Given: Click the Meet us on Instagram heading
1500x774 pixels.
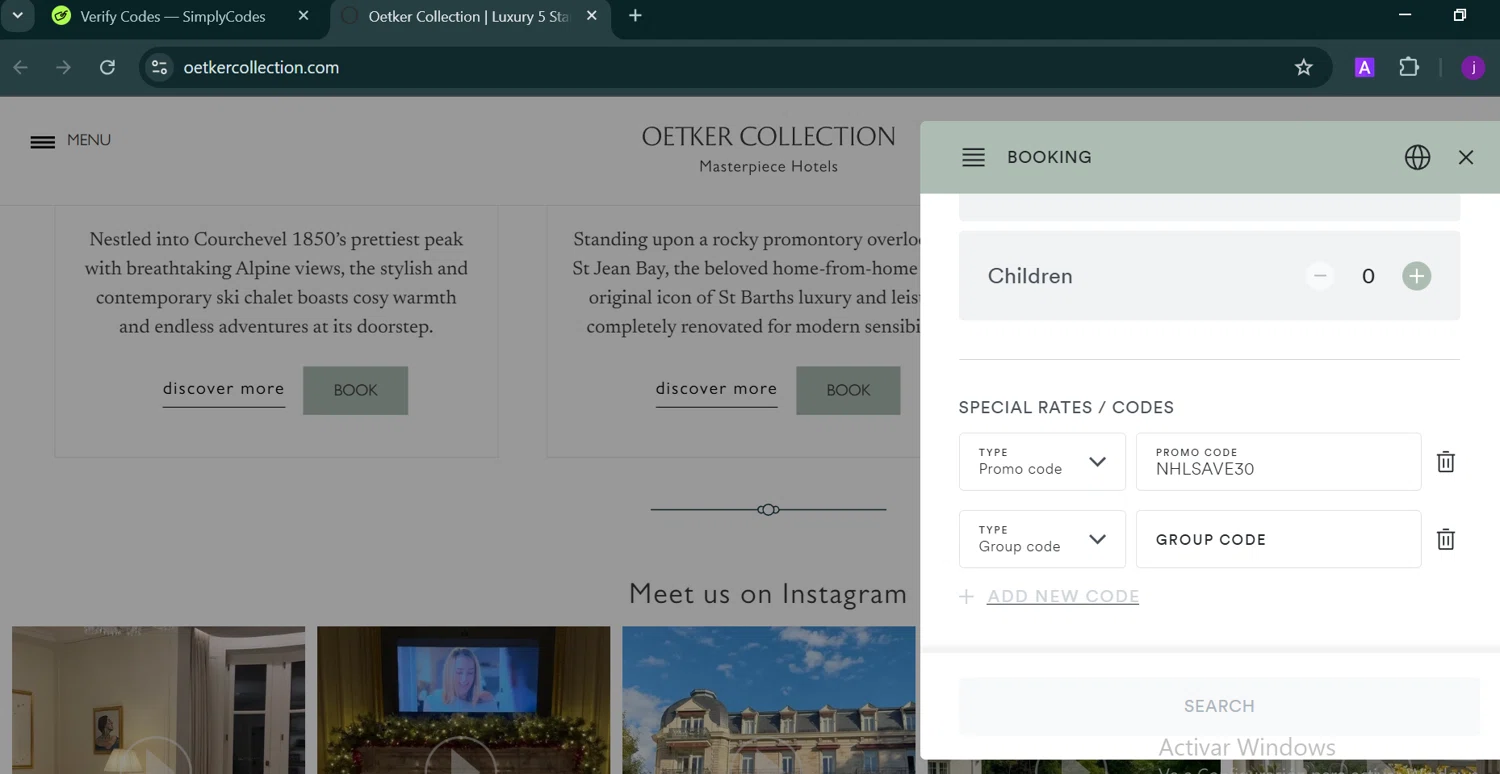Looking at the screenshot, I should 768,594.
